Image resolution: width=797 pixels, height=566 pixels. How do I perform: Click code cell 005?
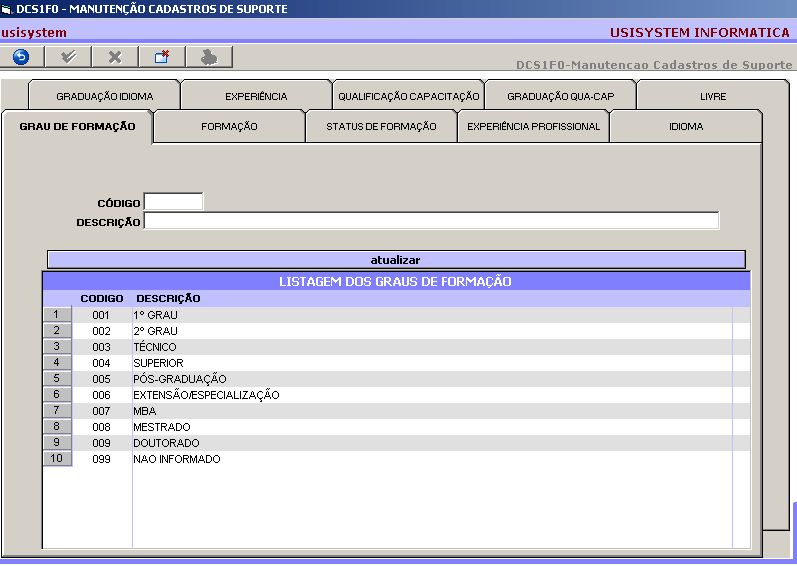coord(101,380)
